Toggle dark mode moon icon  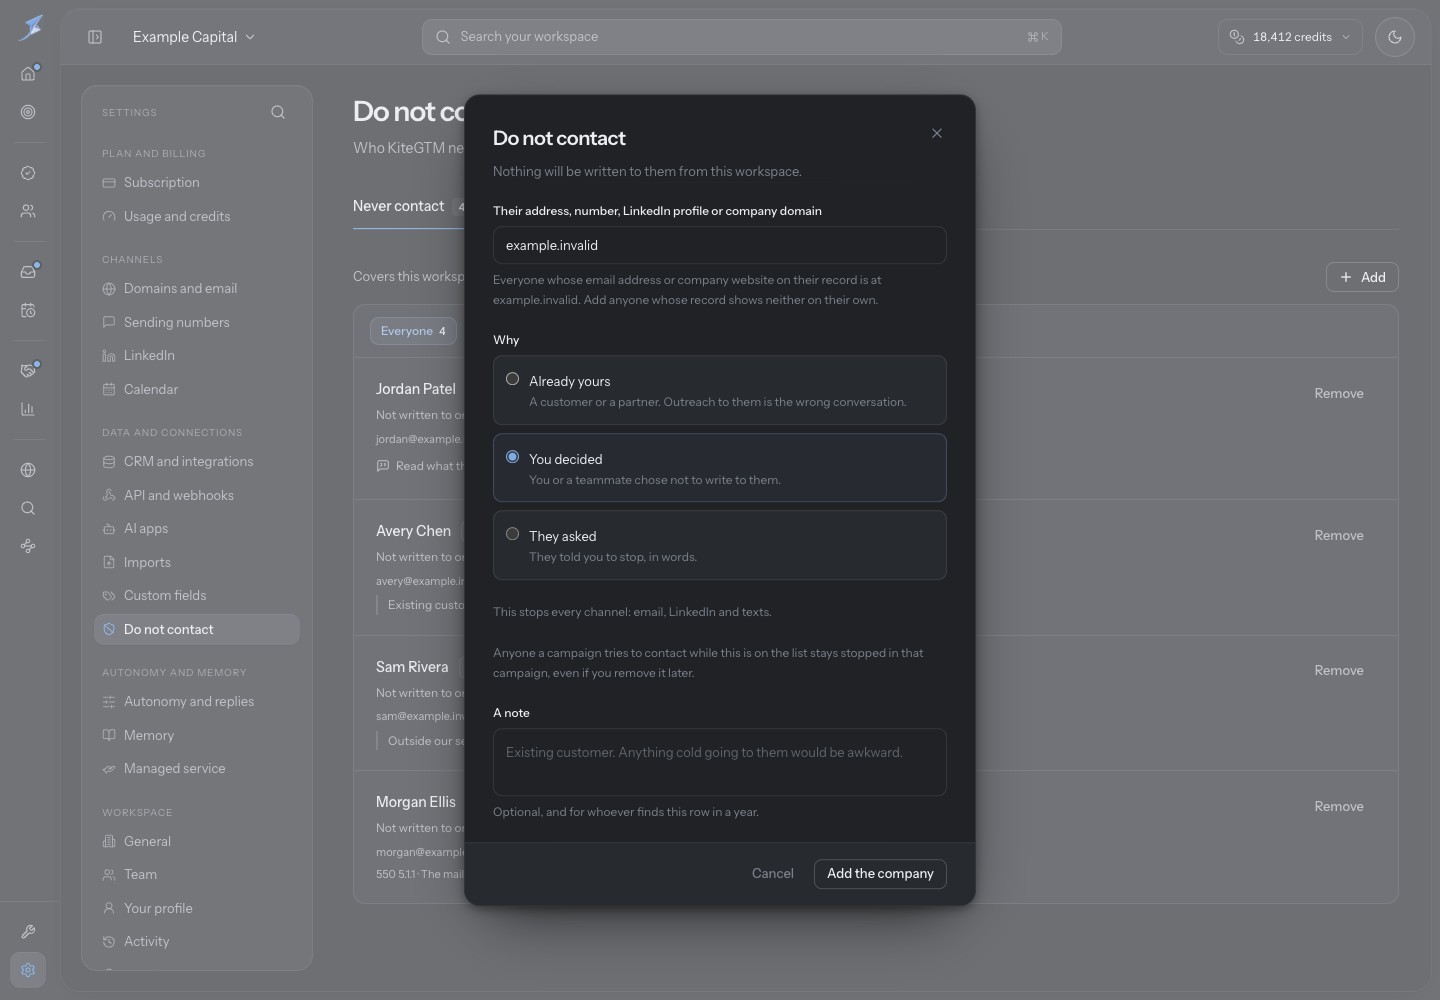(x=1394, y=37)
